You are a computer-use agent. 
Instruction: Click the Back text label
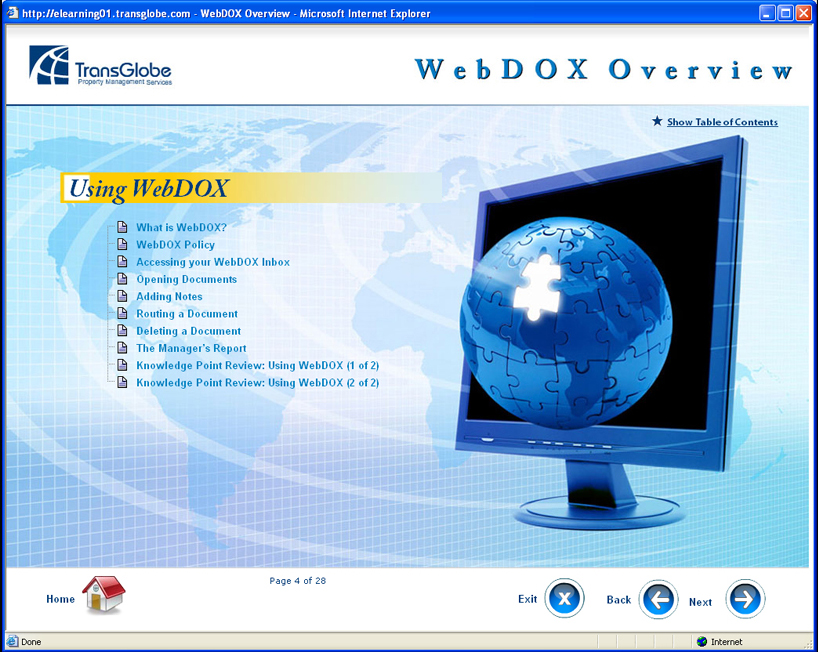point(619,600)
